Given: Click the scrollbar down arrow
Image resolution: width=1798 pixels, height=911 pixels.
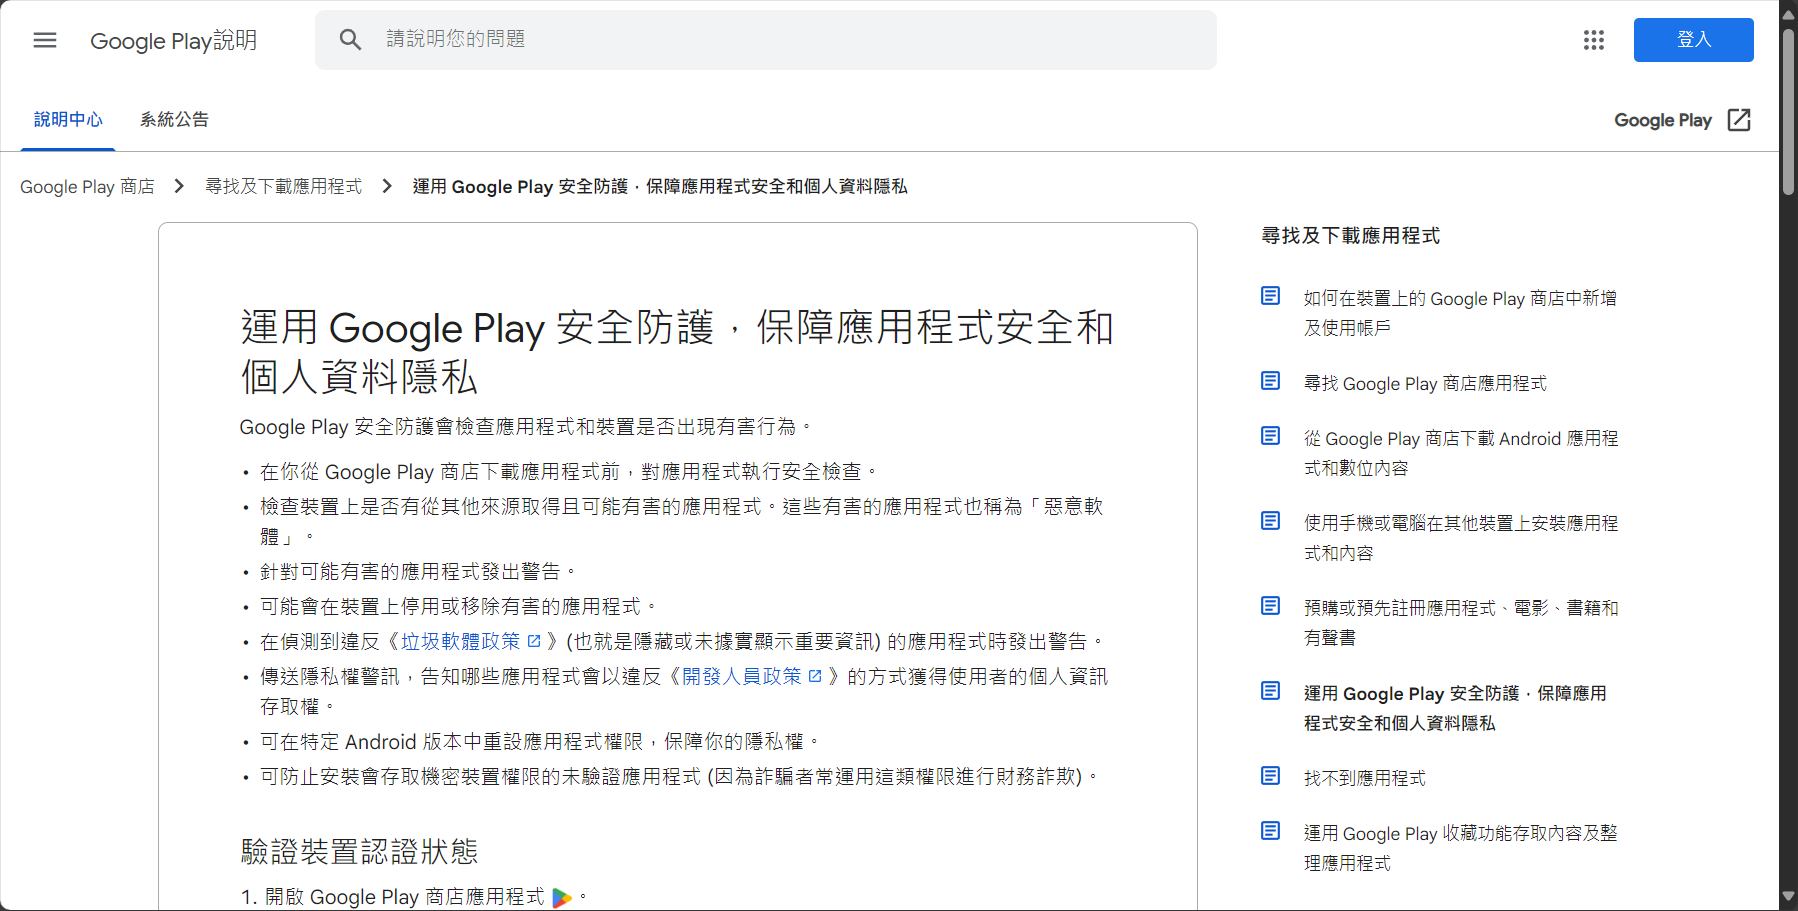Looking at the screenshot, I should click(1788, 897).
